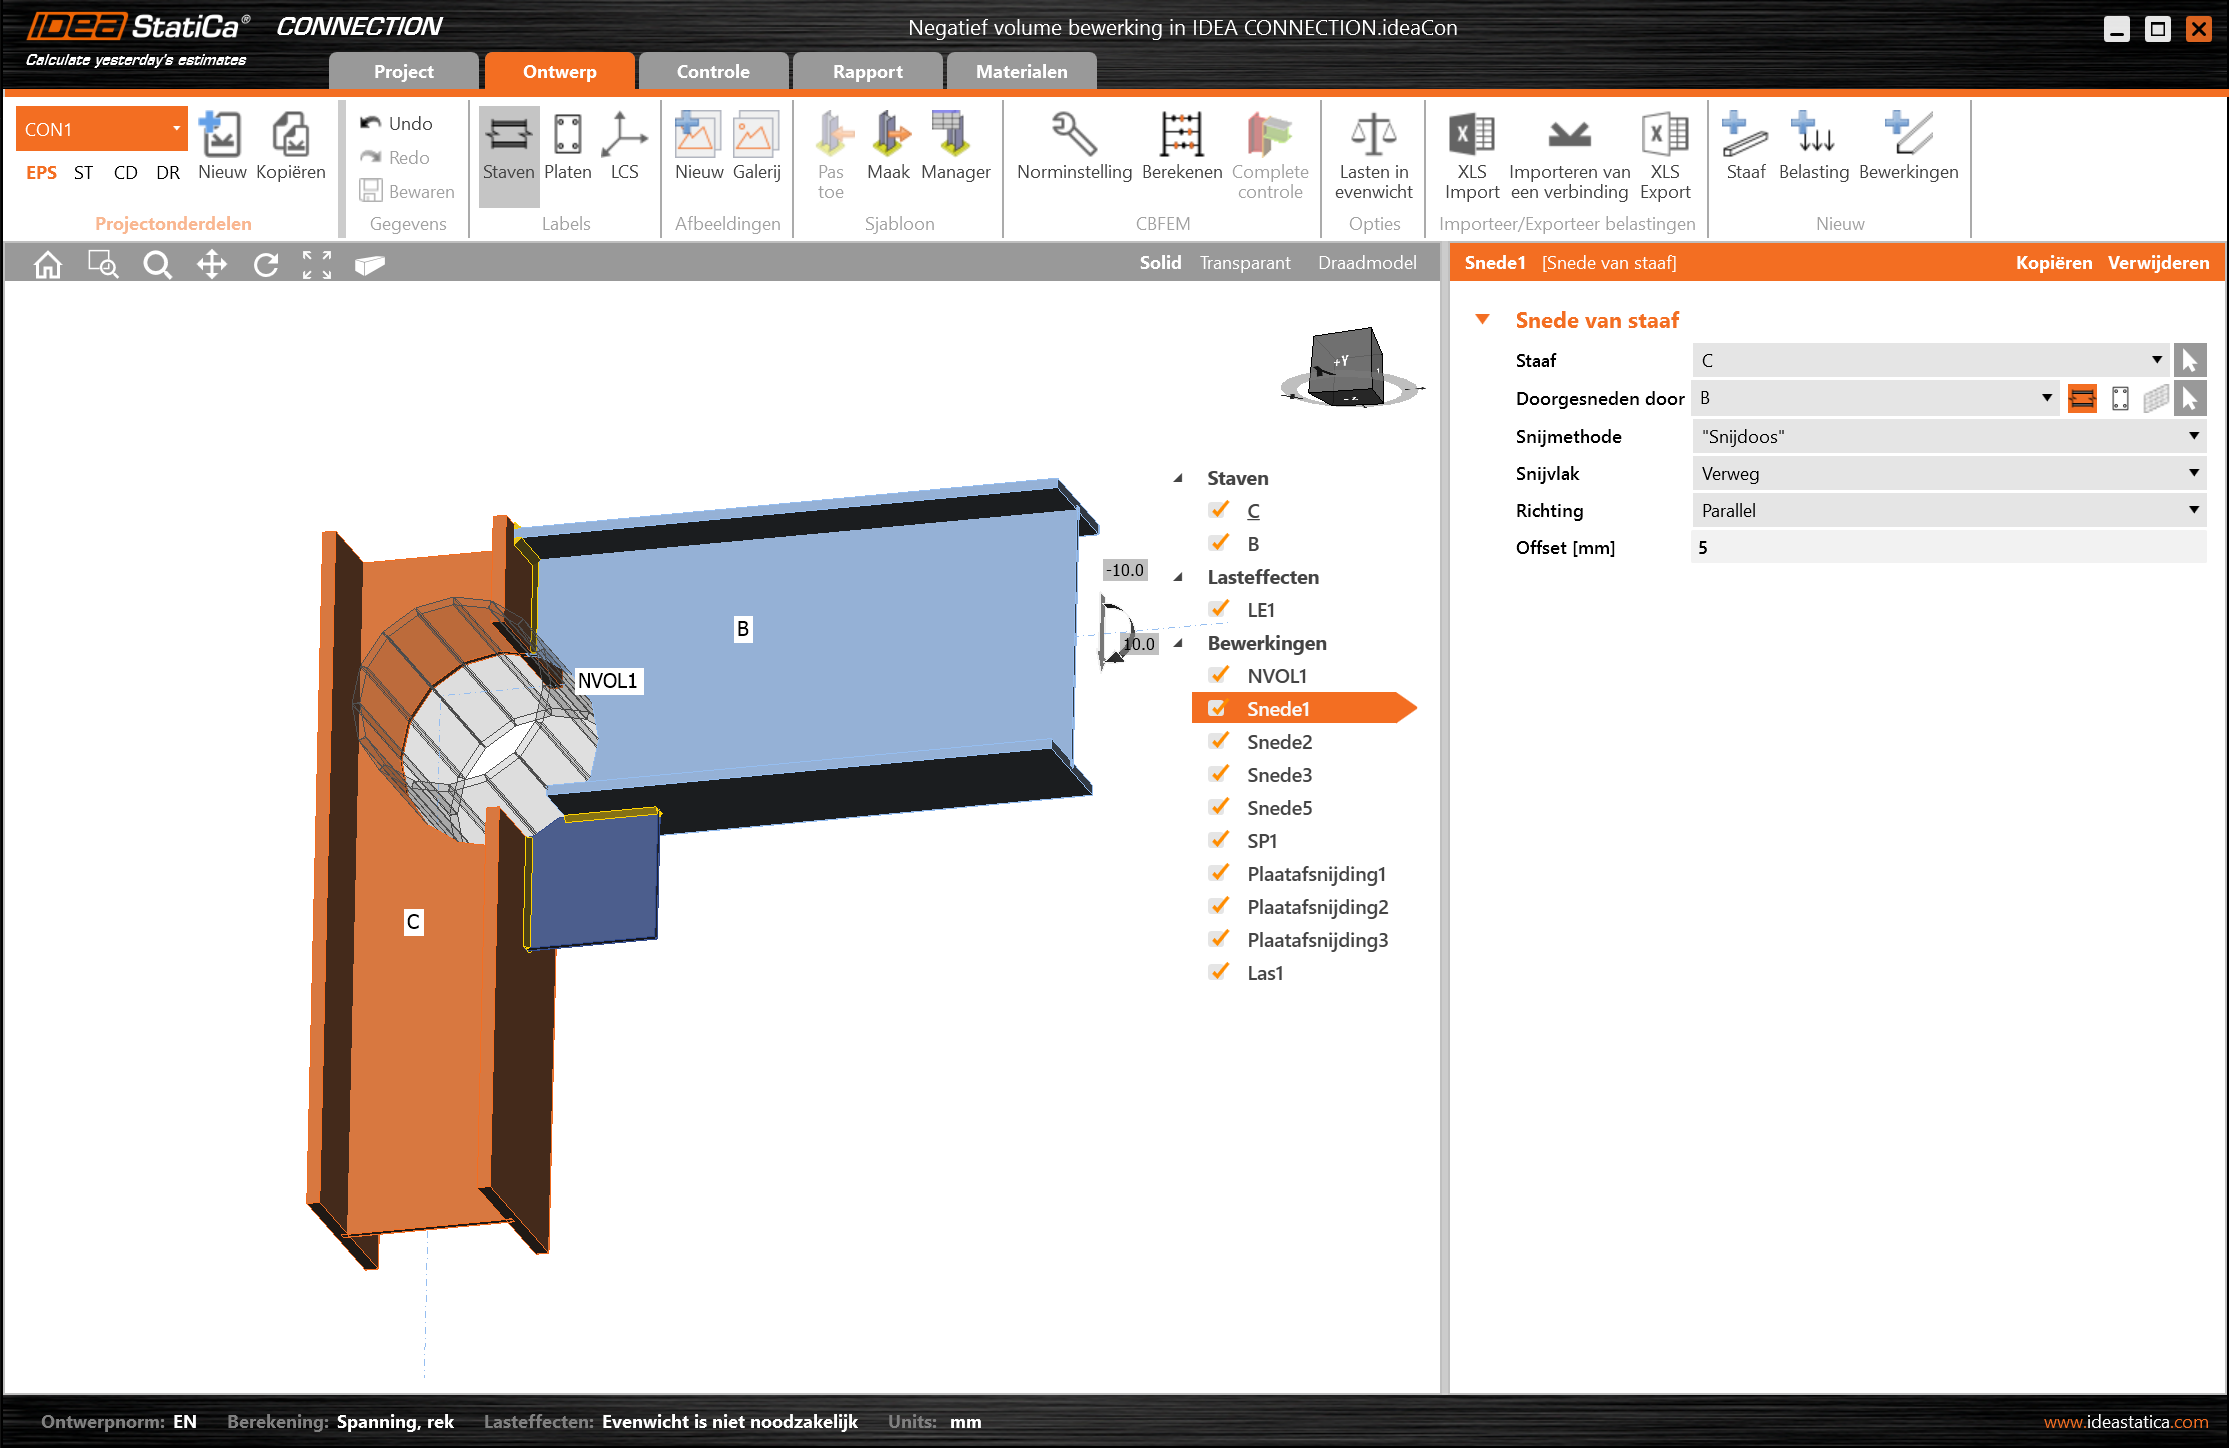Click the Offset [mm] input field

point(1947,547)
